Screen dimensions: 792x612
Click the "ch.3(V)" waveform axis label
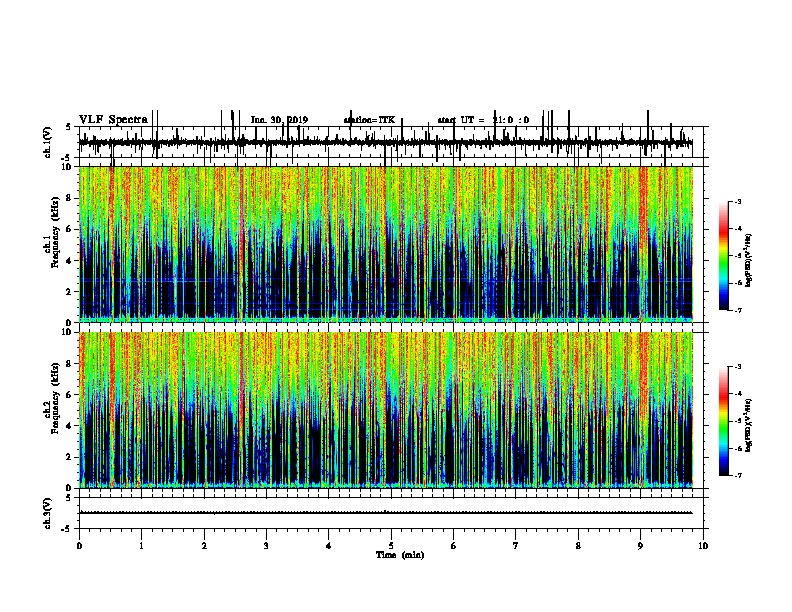(48, 513)
